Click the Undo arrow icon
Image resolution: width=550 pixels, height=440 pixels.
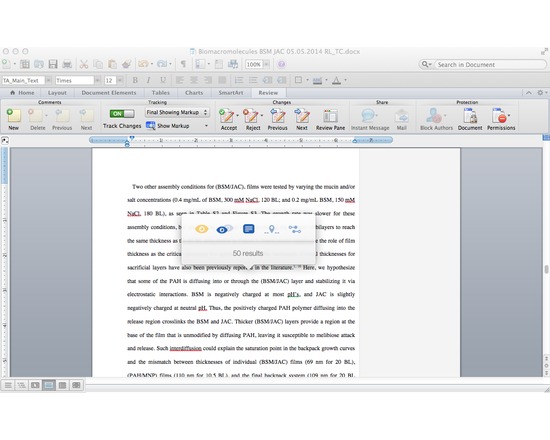143,64
